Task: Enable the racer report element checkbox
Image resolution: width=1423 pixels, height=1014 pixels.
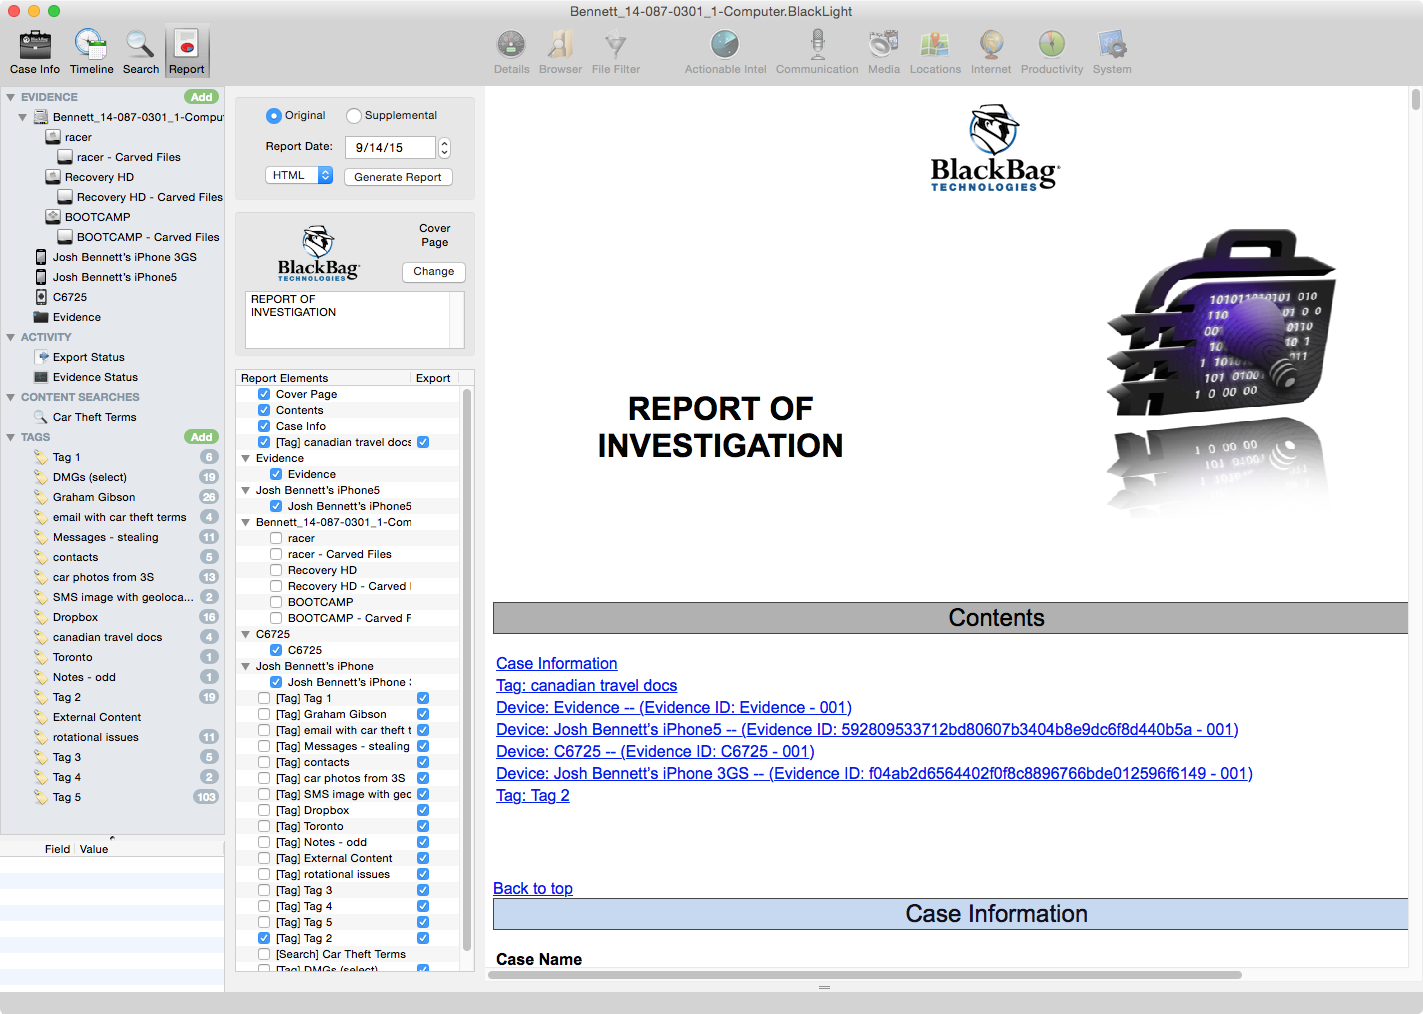Action: point(276,538)
